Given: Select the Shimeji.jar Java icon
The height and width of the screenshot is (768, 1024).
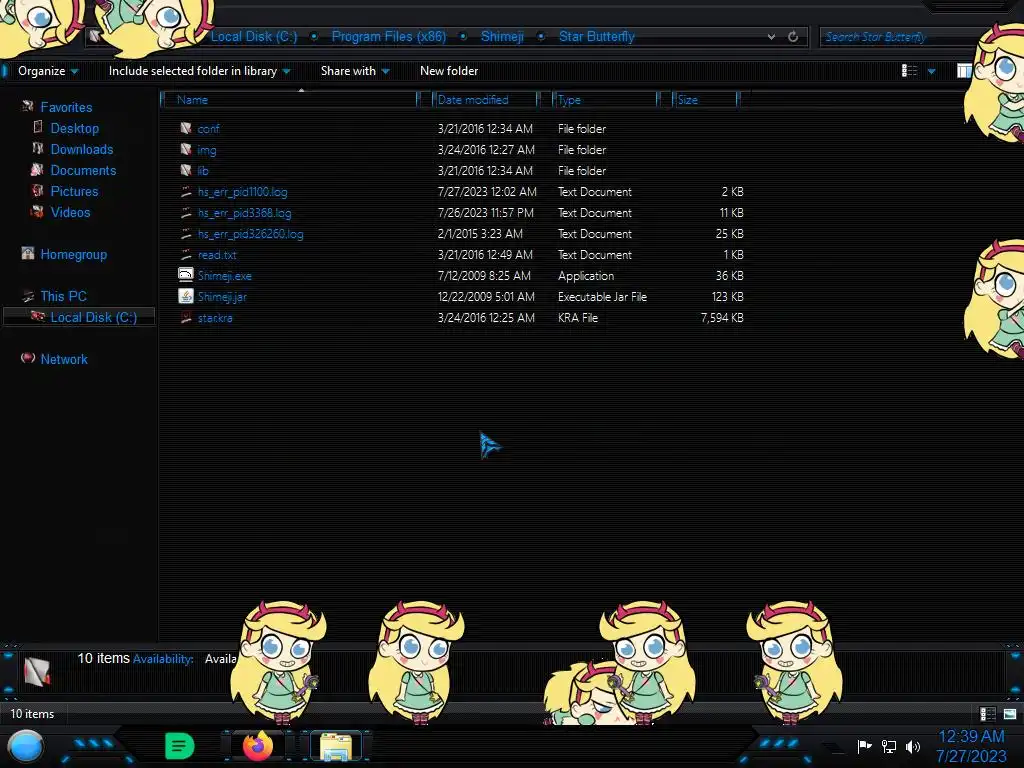Looking at the screenshot, I should pos(186,296).
